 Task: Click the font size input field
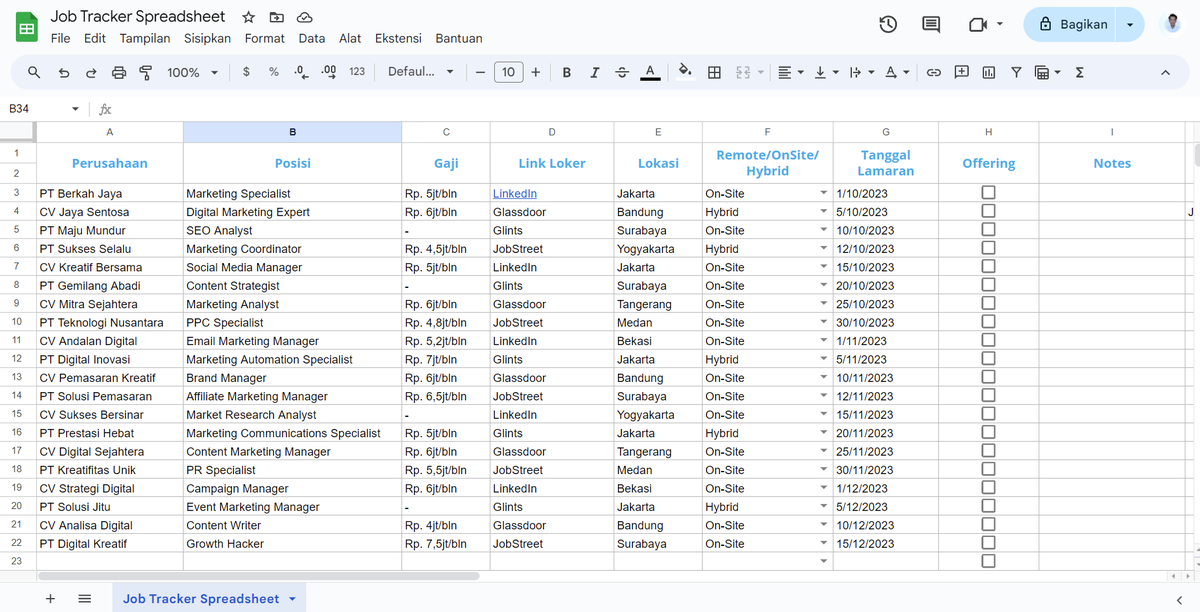(508, 72)
